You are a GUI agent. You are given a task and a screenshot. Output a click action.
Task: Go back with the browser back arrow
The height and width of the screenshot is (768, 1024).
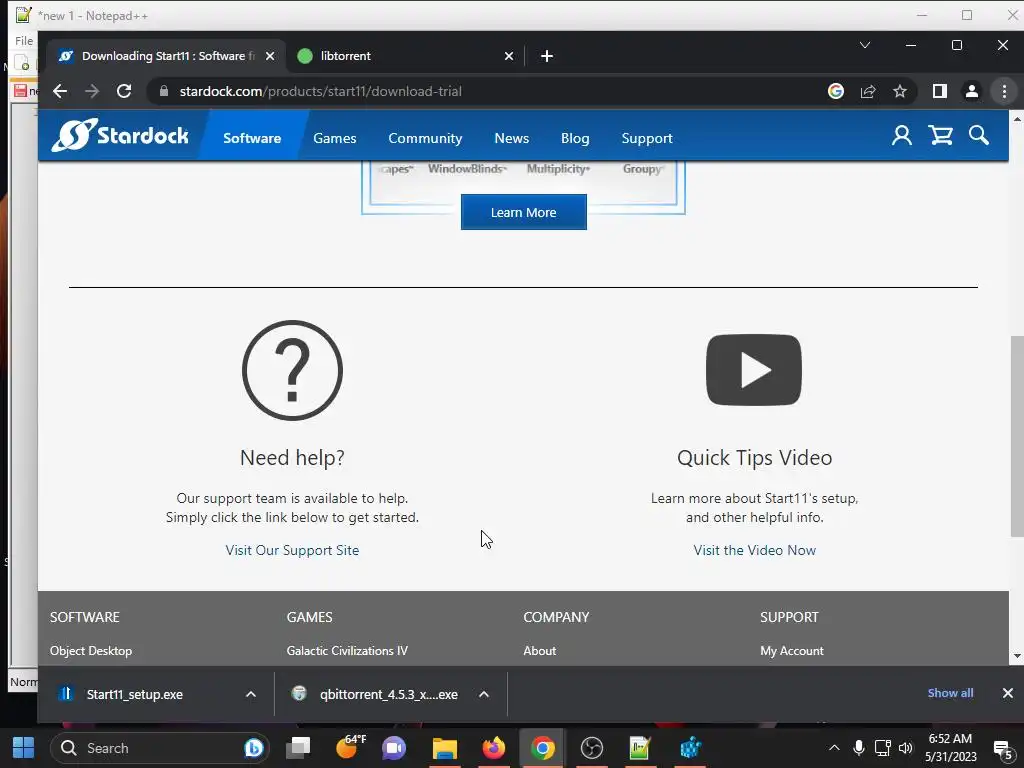point(60,91)
